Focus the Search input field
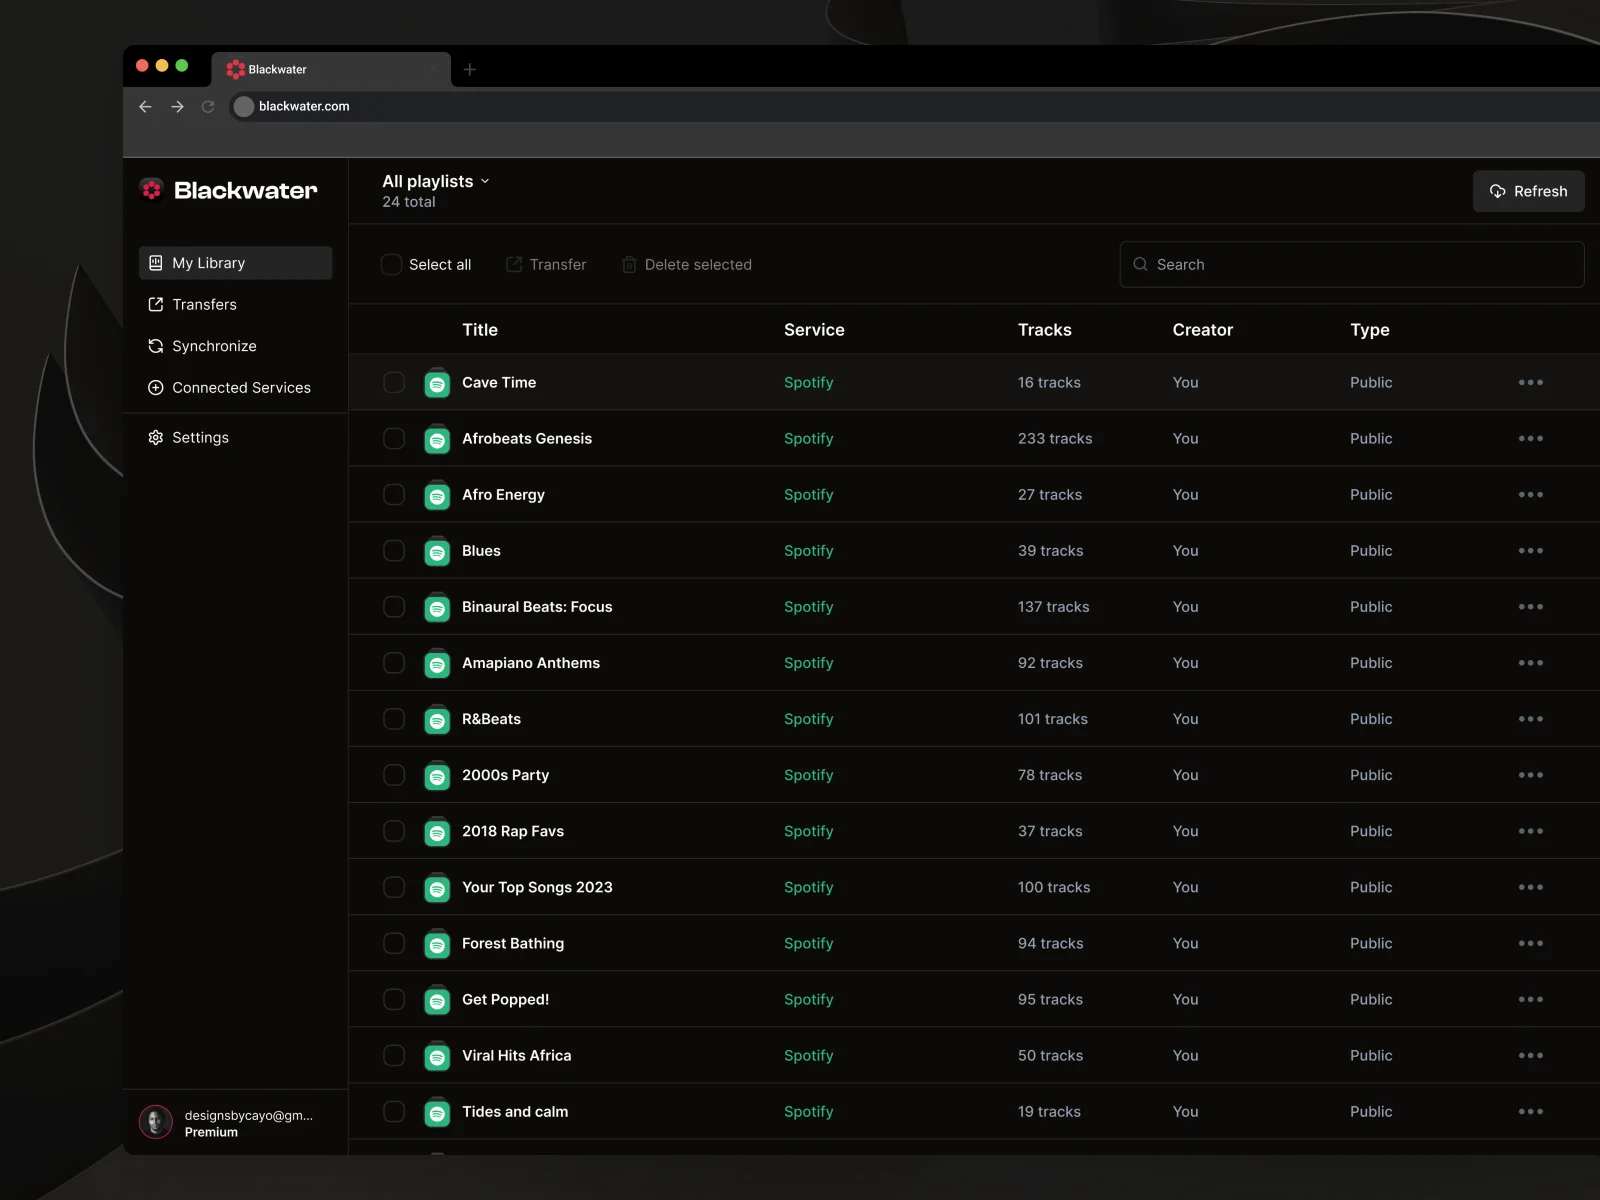The height and width of the screenshot is (1200, 1600). [1352, 265]
